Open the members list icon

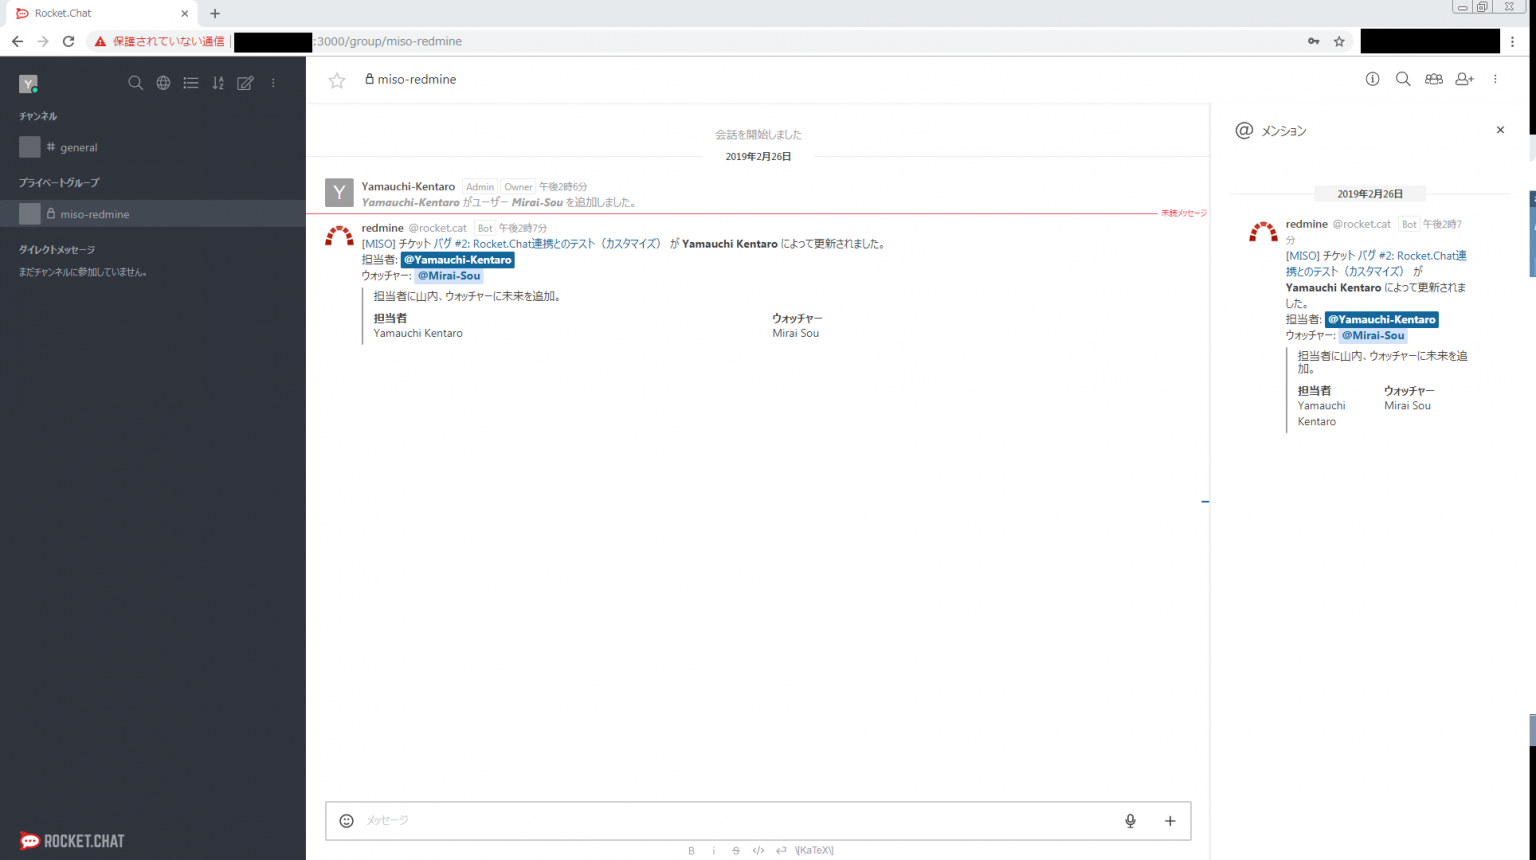[x=1434, y=79]
